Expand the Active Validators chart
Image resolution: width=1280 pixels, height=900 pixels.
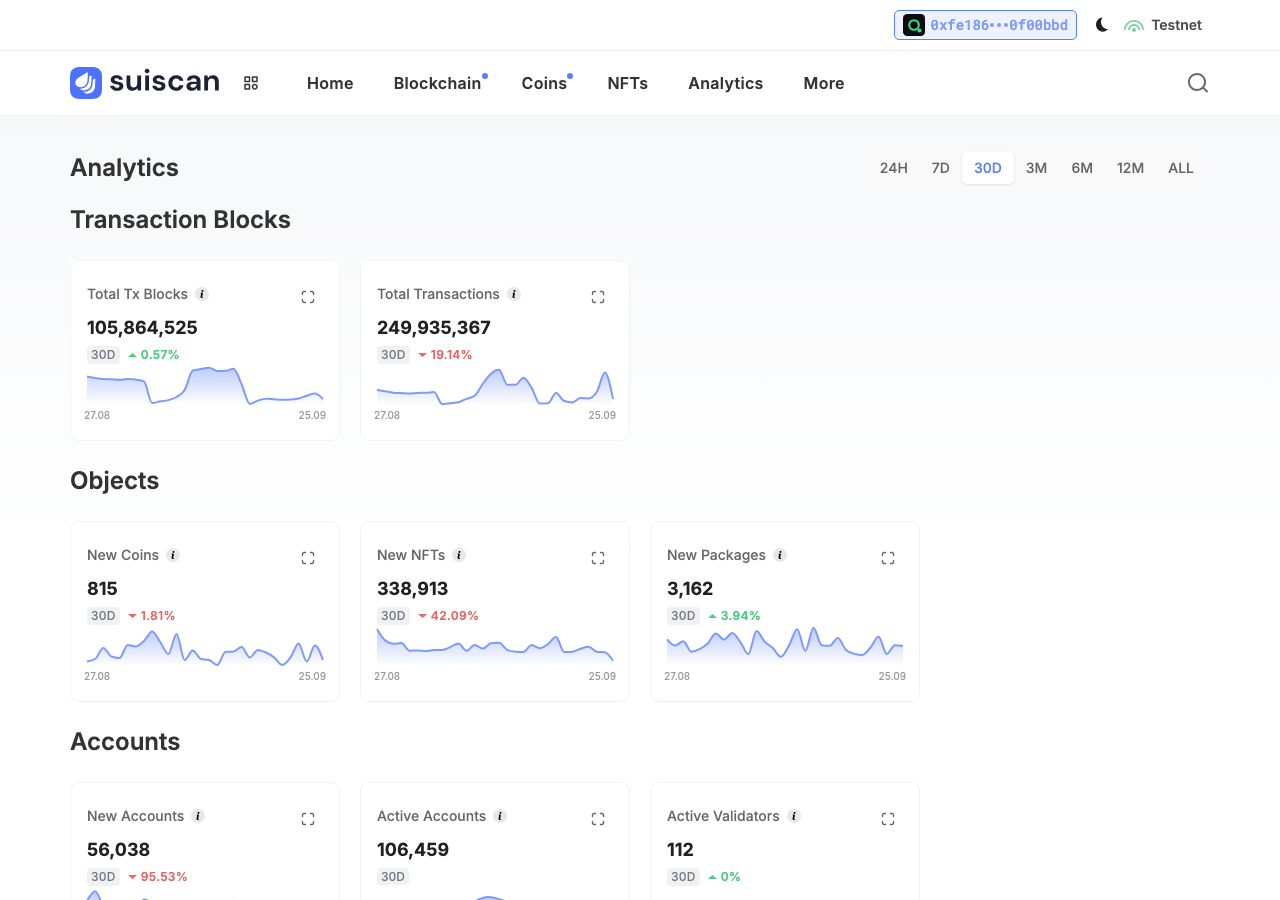(888, 819)
